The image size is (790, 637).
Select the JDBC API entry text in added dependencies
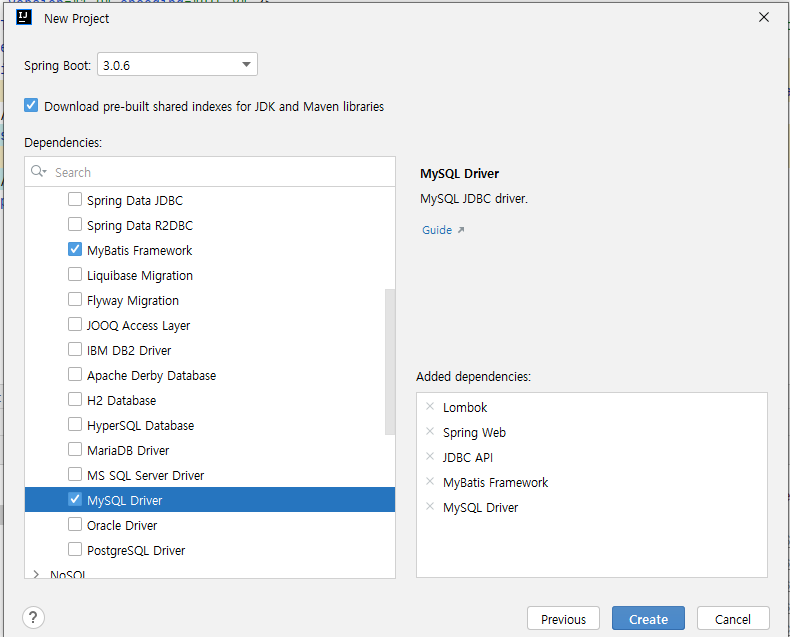coord(468,458)
